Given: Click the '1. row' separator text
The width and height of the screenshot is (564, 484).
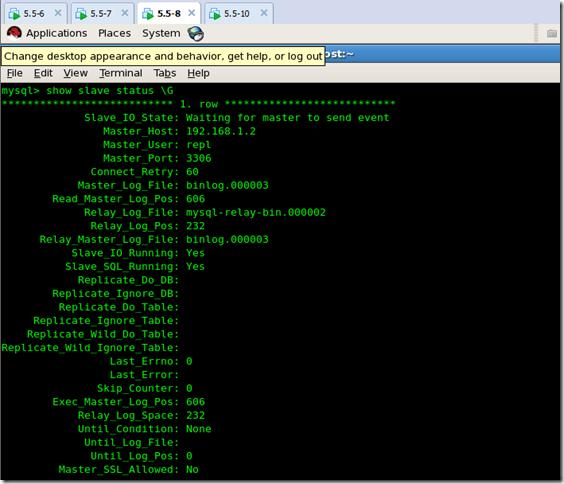Looking at the screenshot, I should (199, 104).
